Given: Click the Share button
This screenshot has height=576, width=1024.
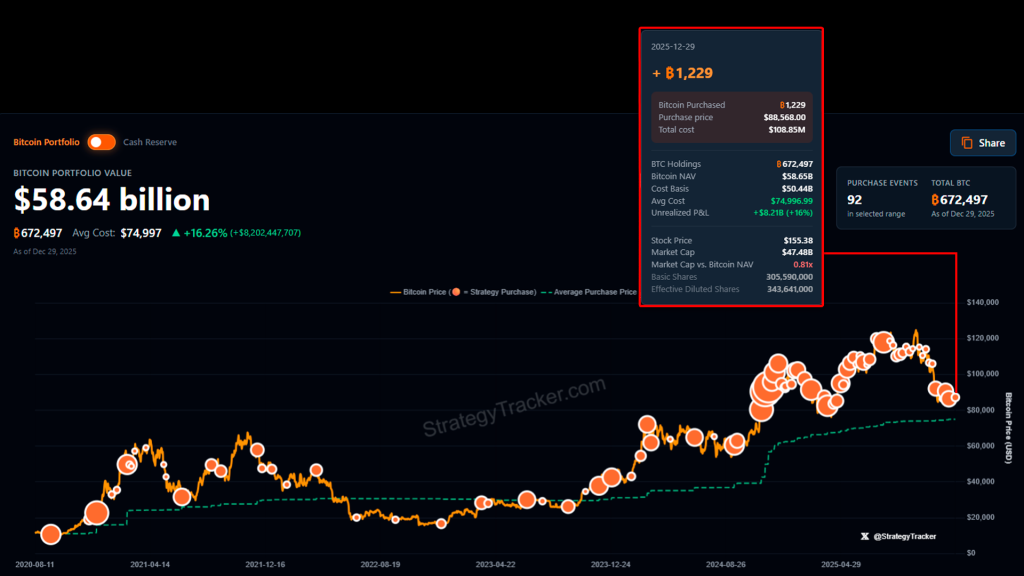Looking at the screenshot, I should [983, 143].
